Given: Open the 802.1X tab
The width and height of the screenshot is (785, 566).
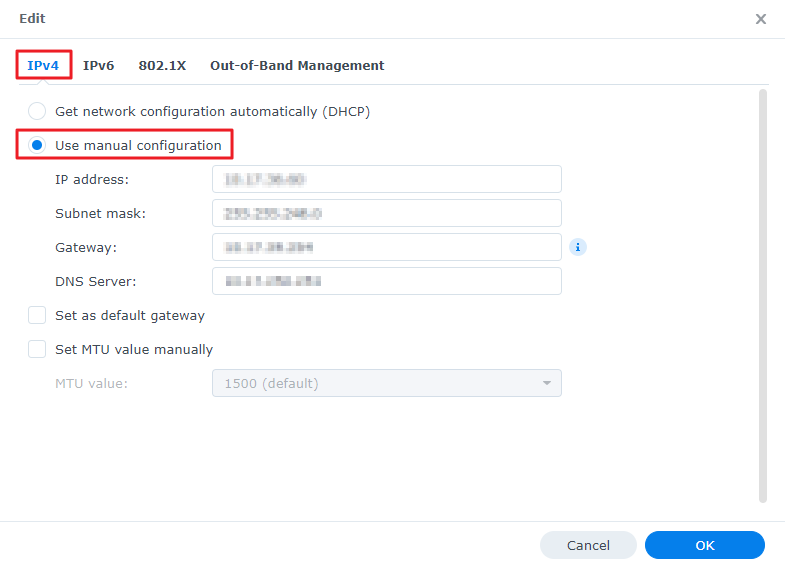Looking at the screenshot, I should click(x=162, y=66).
